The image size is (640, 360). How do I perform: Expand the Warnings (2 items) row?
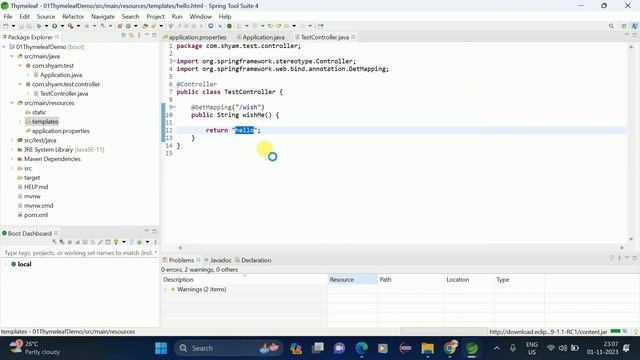[165, 289]
